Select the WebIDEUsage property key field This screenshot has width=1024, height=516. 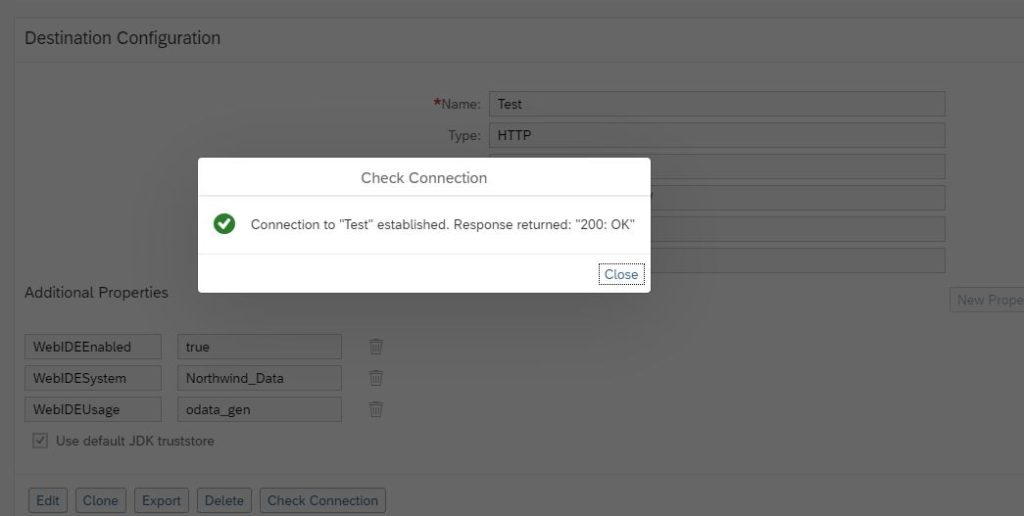coord(93,410)
